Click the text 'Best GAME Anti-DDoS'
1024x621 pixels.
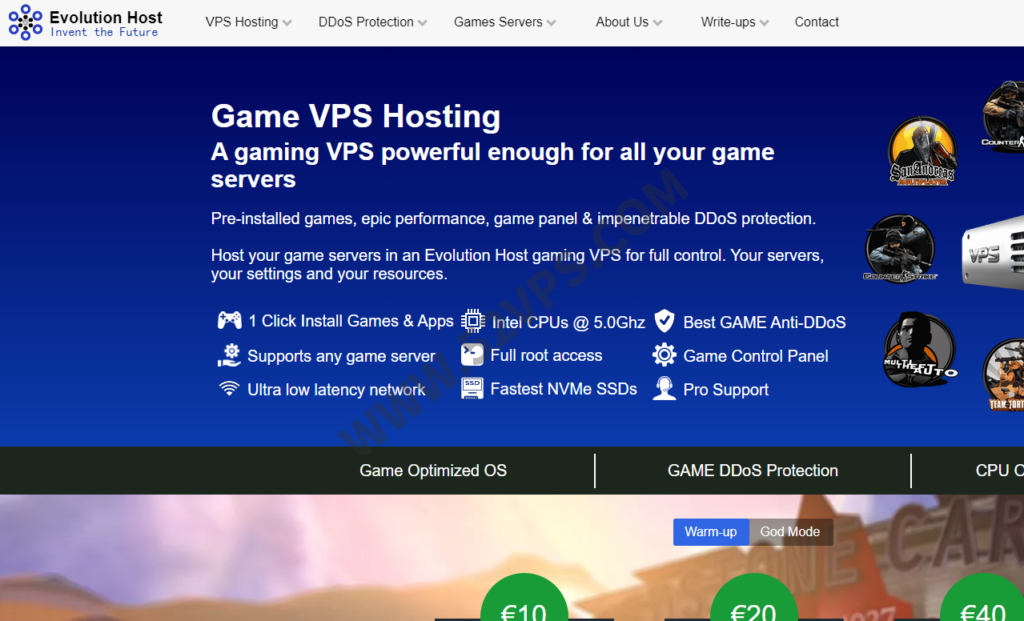764,322
